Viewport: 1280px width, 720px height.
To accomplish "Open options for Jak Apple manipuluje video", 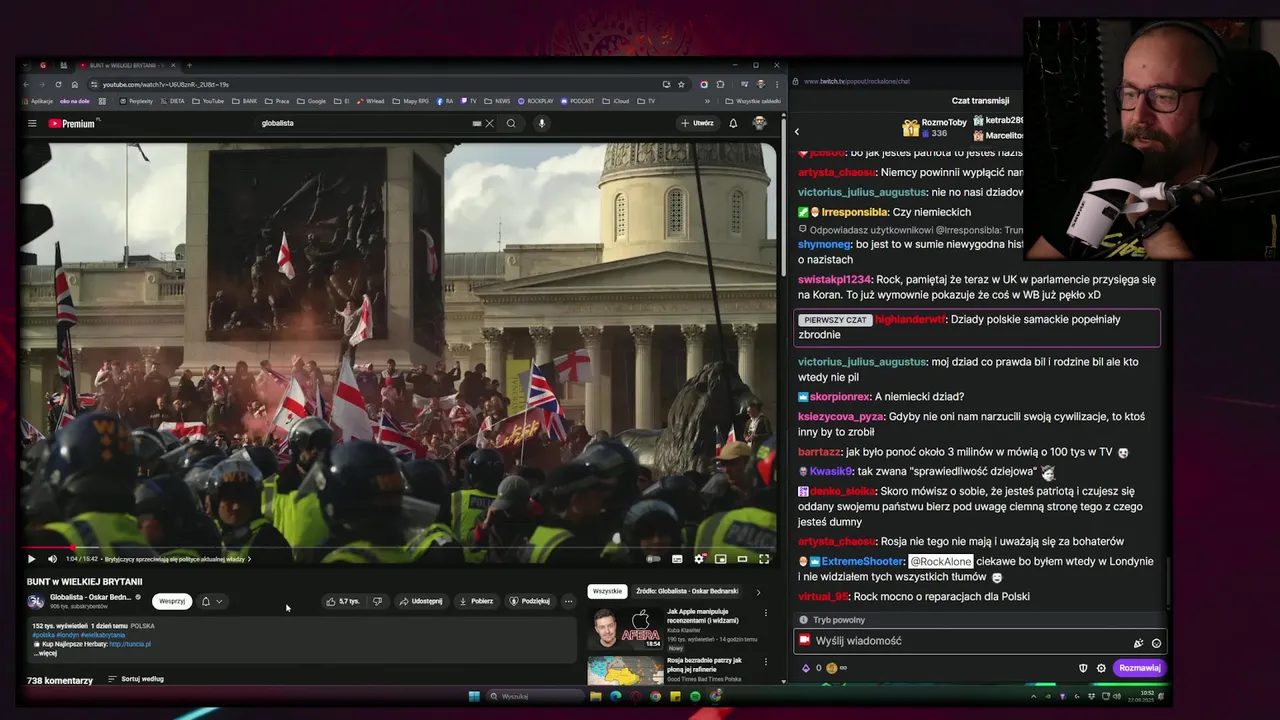I will coord(766,613).
